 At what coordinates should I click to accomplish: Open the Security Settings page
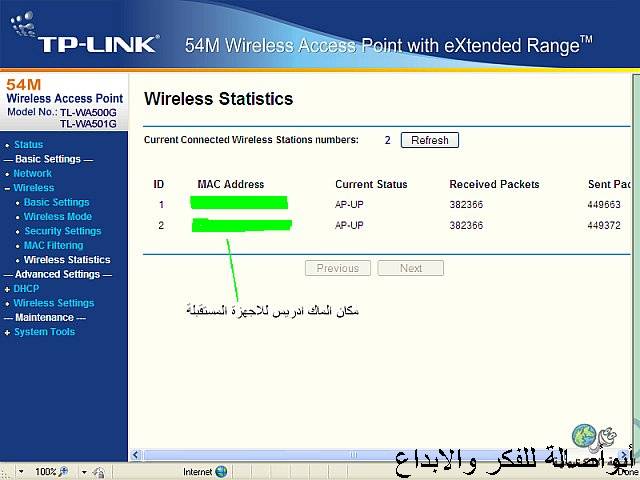click(62, 231)
